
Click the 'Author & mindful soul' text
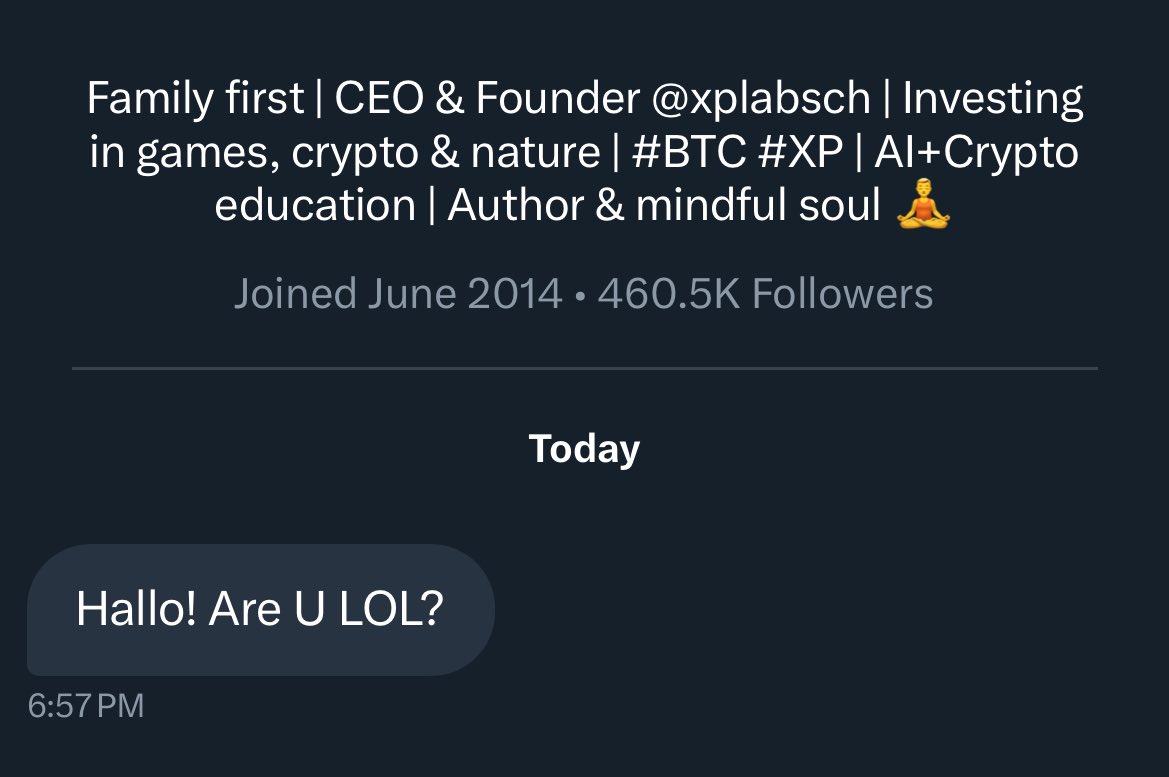(x=664, y=205)
